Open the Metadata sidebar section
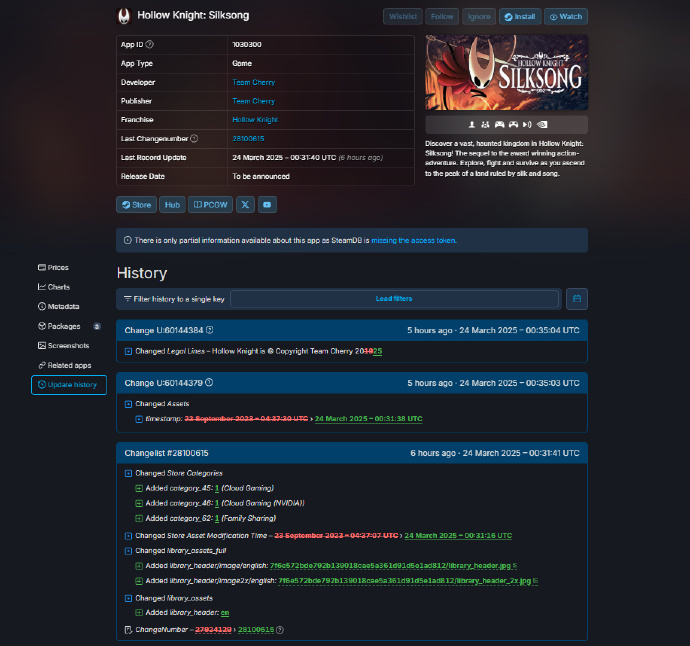The height and width of the screenshot is (646, 690). coord(59,306)
